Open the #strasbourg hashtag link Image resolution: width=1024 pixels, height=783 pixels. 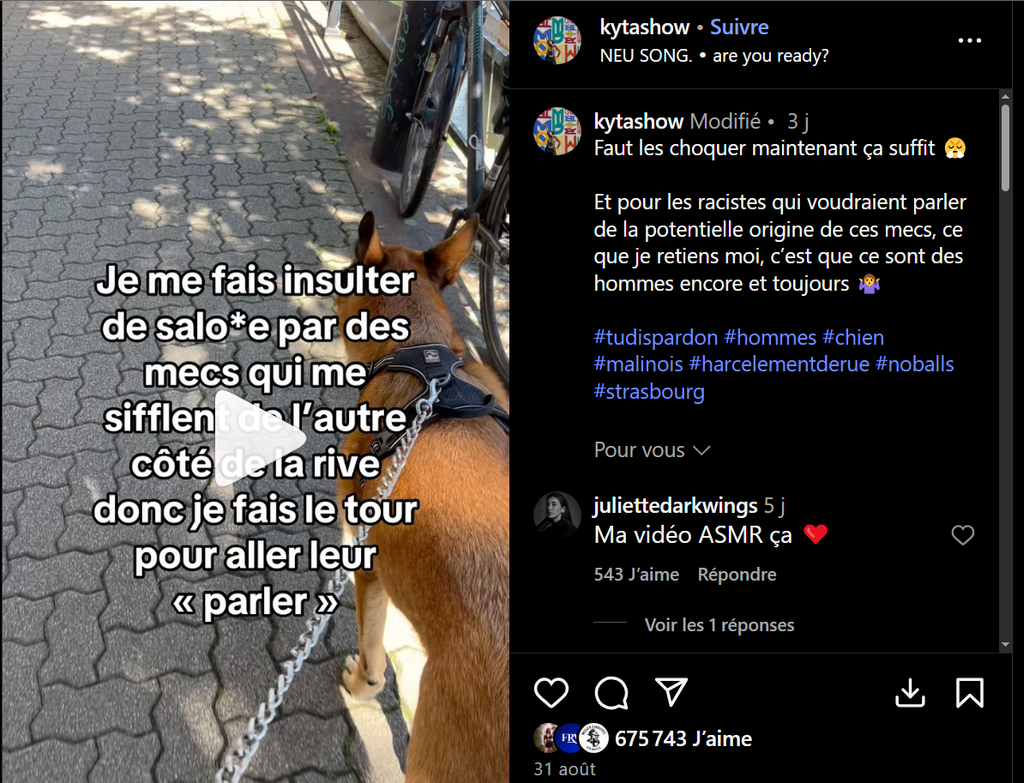click(649, 391)
